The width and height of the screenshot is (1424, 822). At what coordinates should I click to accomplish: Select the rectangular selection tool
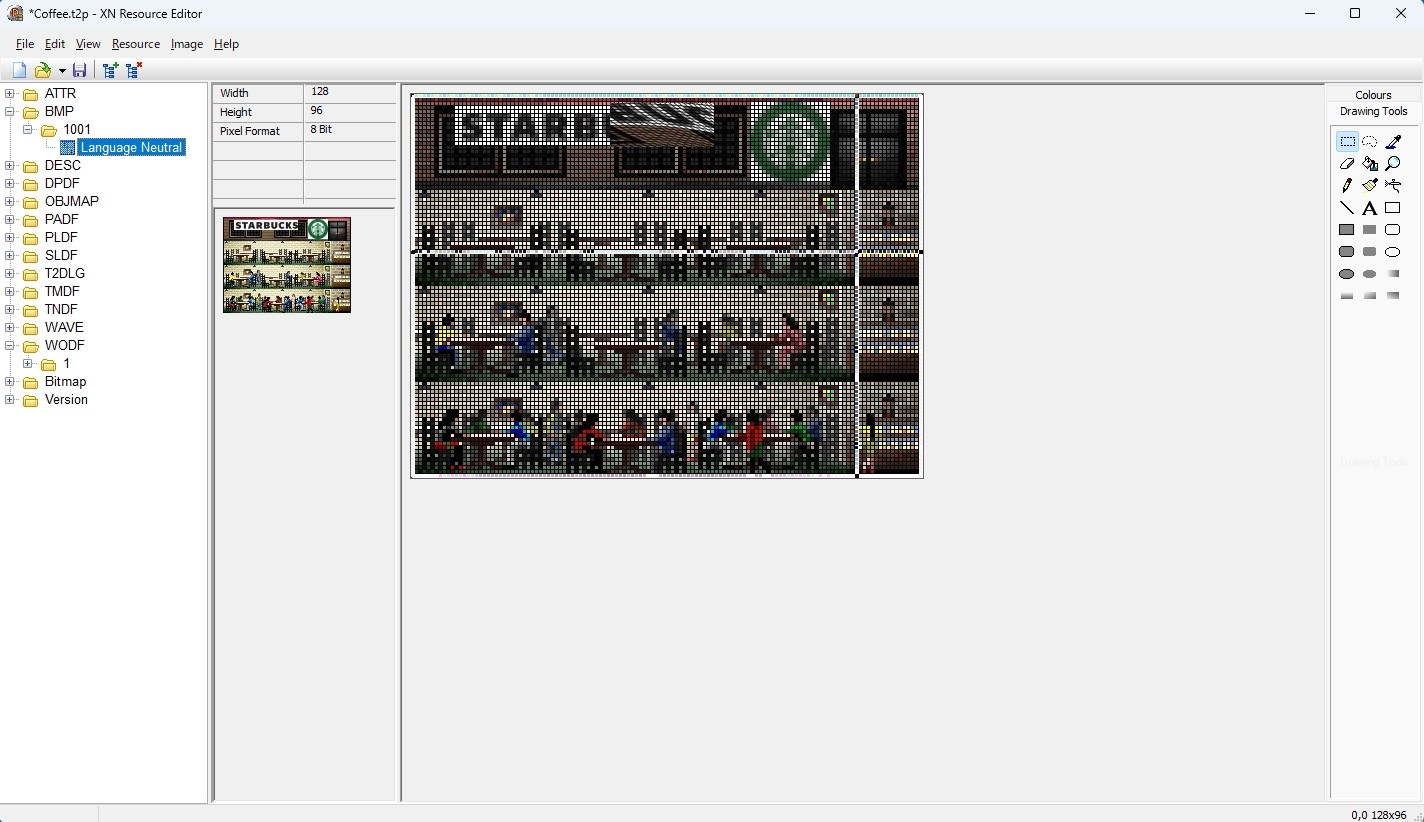1347,142
